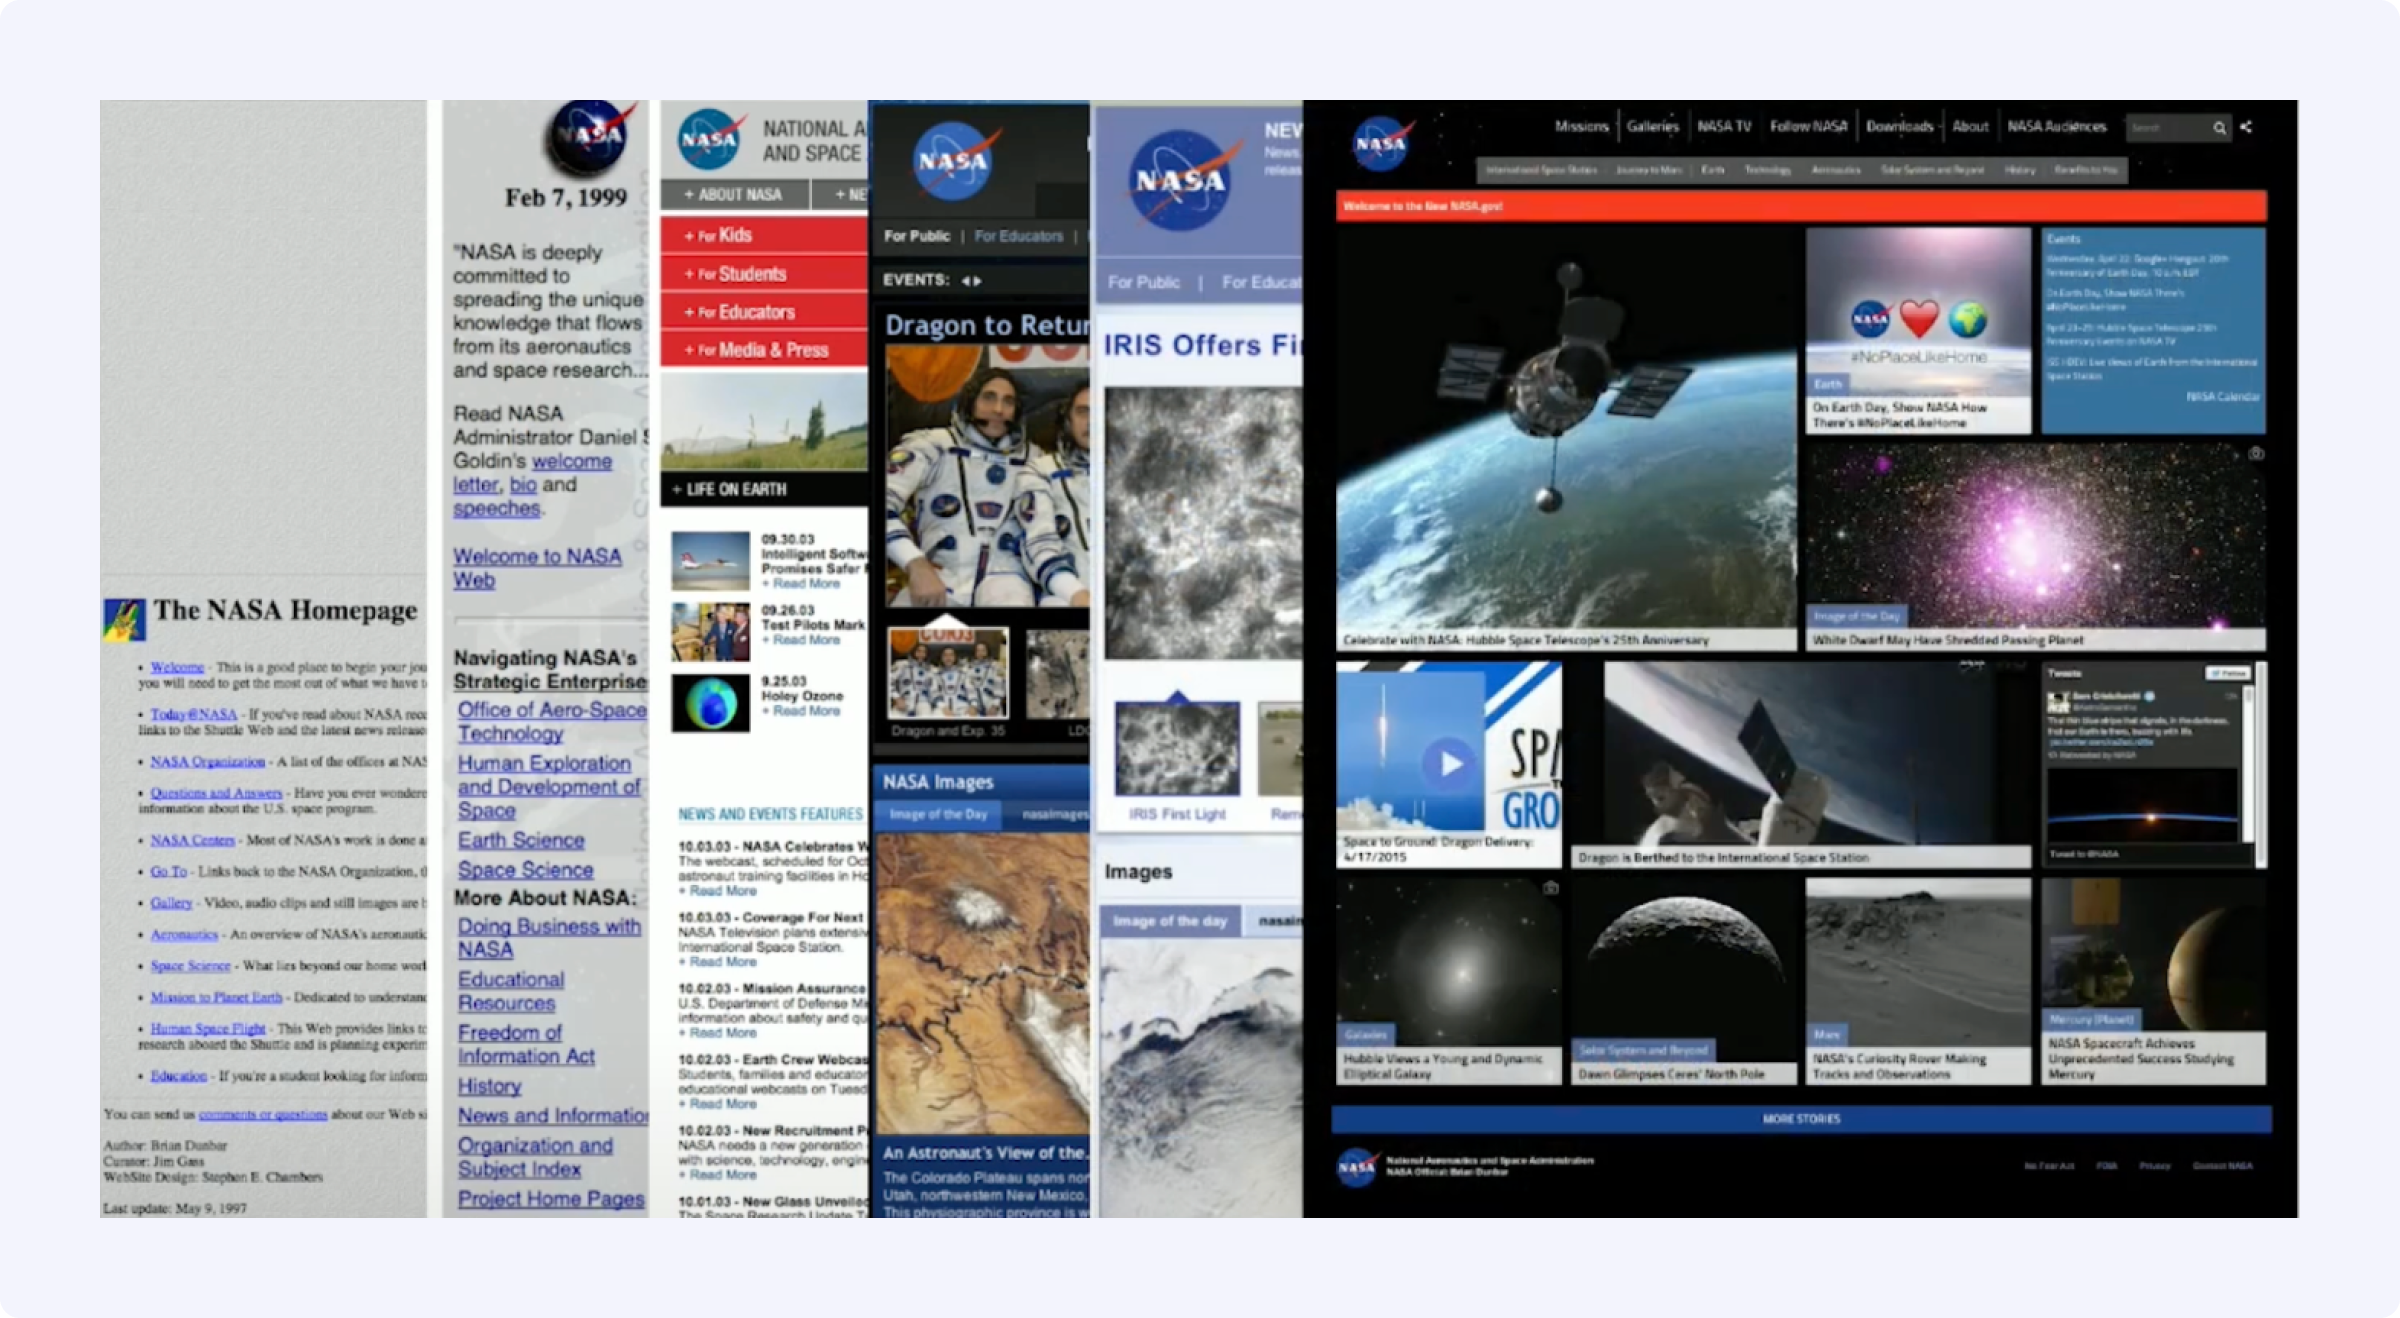The image size is (2400, 1318).
Task: Click the share icon beside search
Action: tap(2246, 127)
